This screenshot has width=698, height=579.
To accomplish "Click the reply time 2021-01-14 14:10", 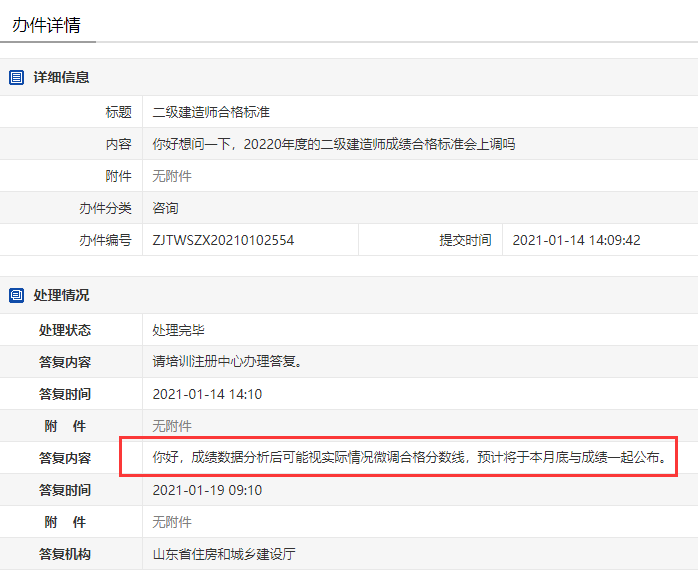I will coord(207,394).
